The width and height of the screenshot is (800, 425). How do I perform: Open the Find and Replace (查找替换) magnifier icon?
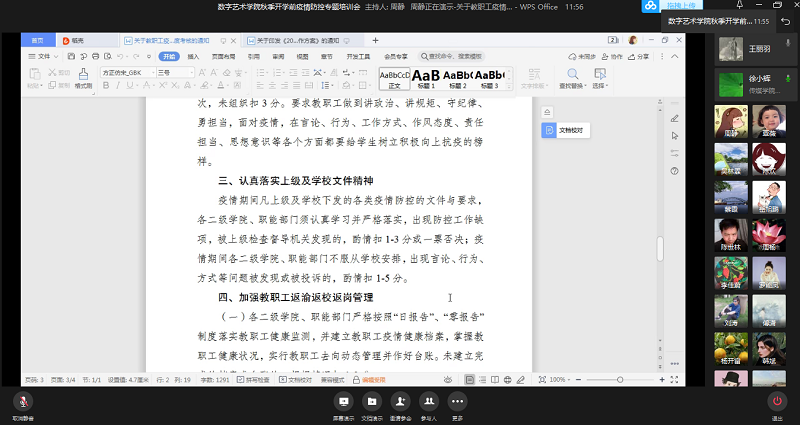(572, 74)
